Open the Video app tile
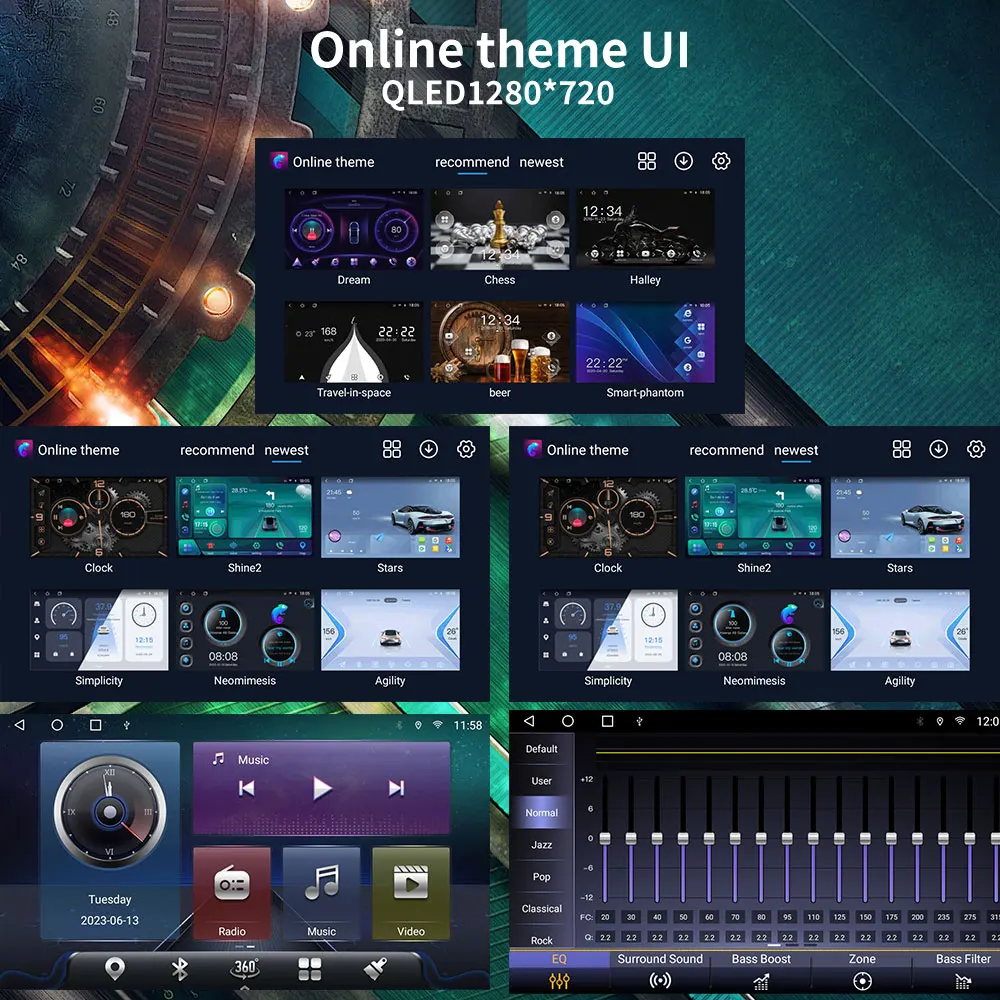 click(x=411, y=893)
